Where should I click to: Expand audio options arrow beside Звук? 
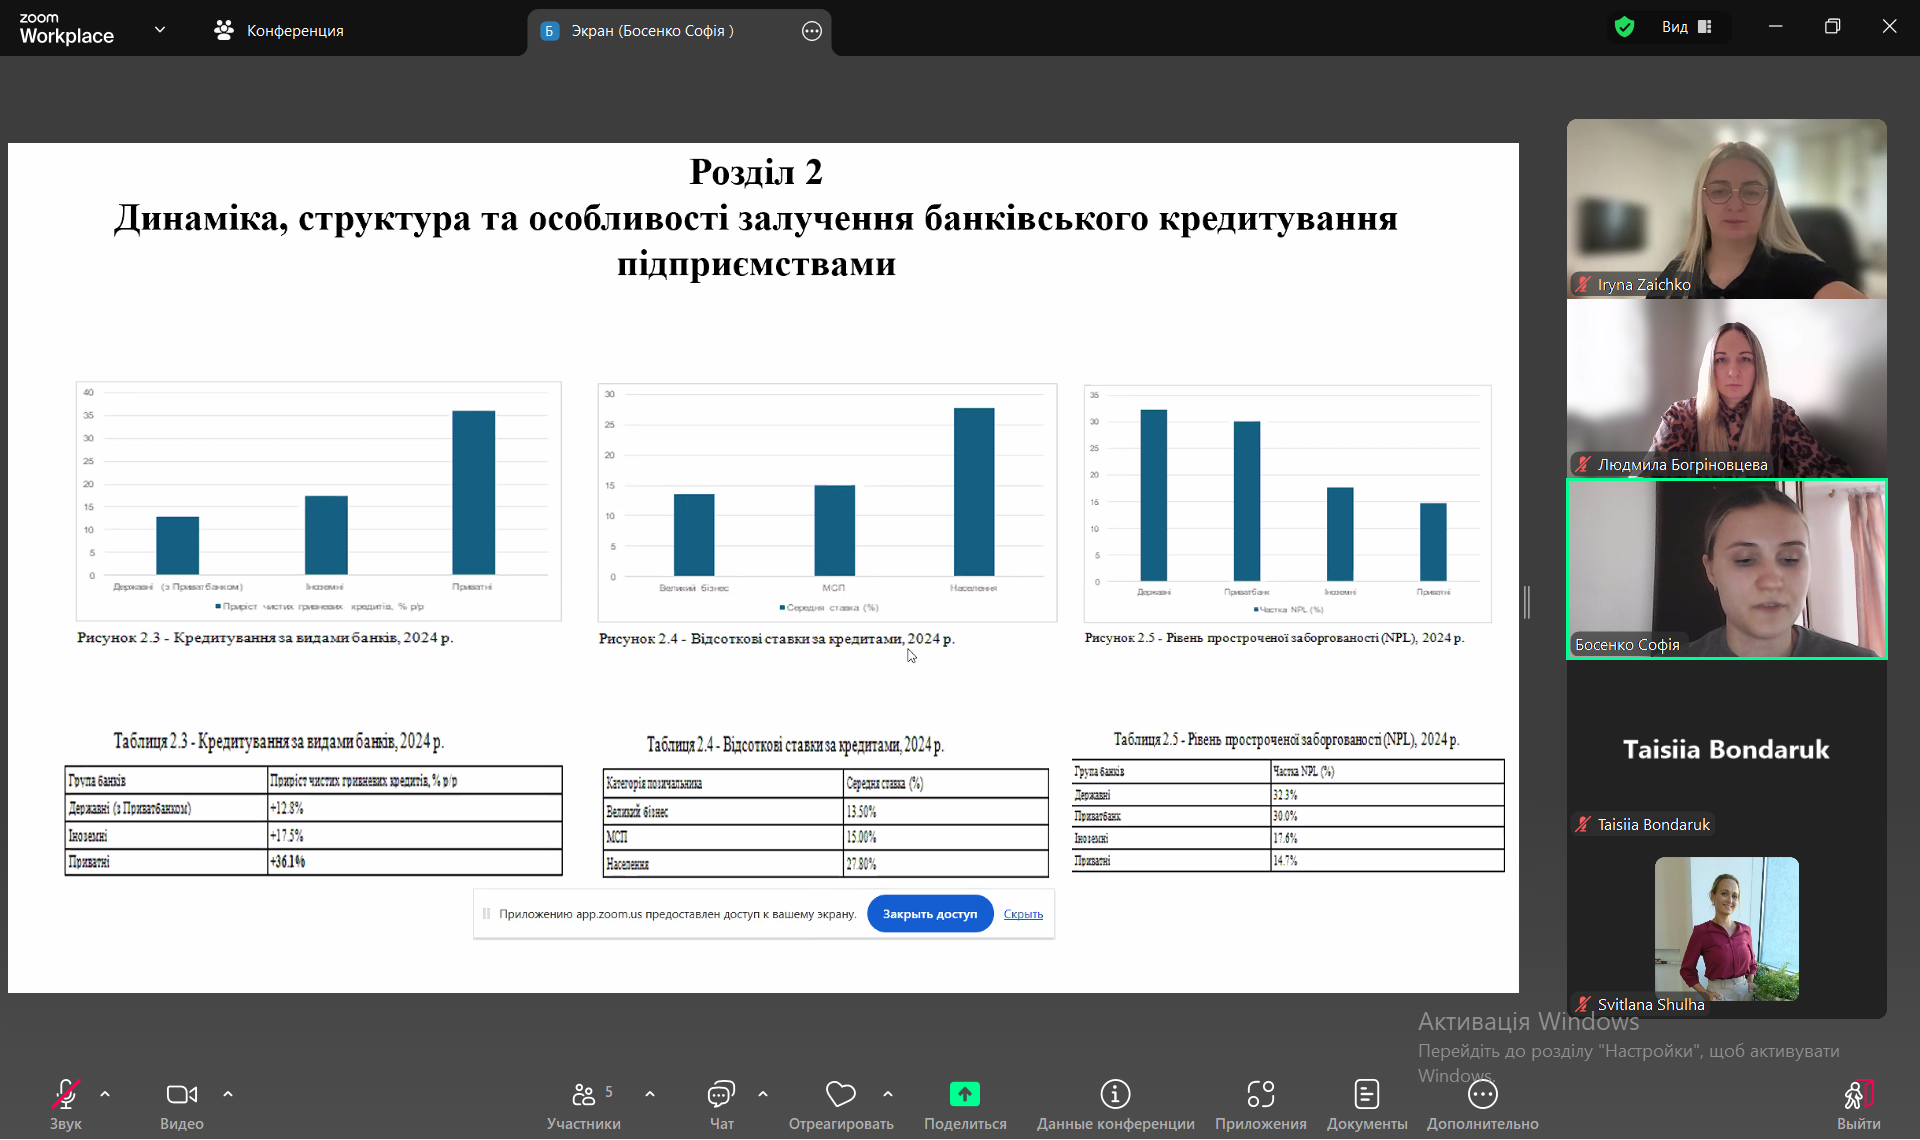coord(105,1094)
